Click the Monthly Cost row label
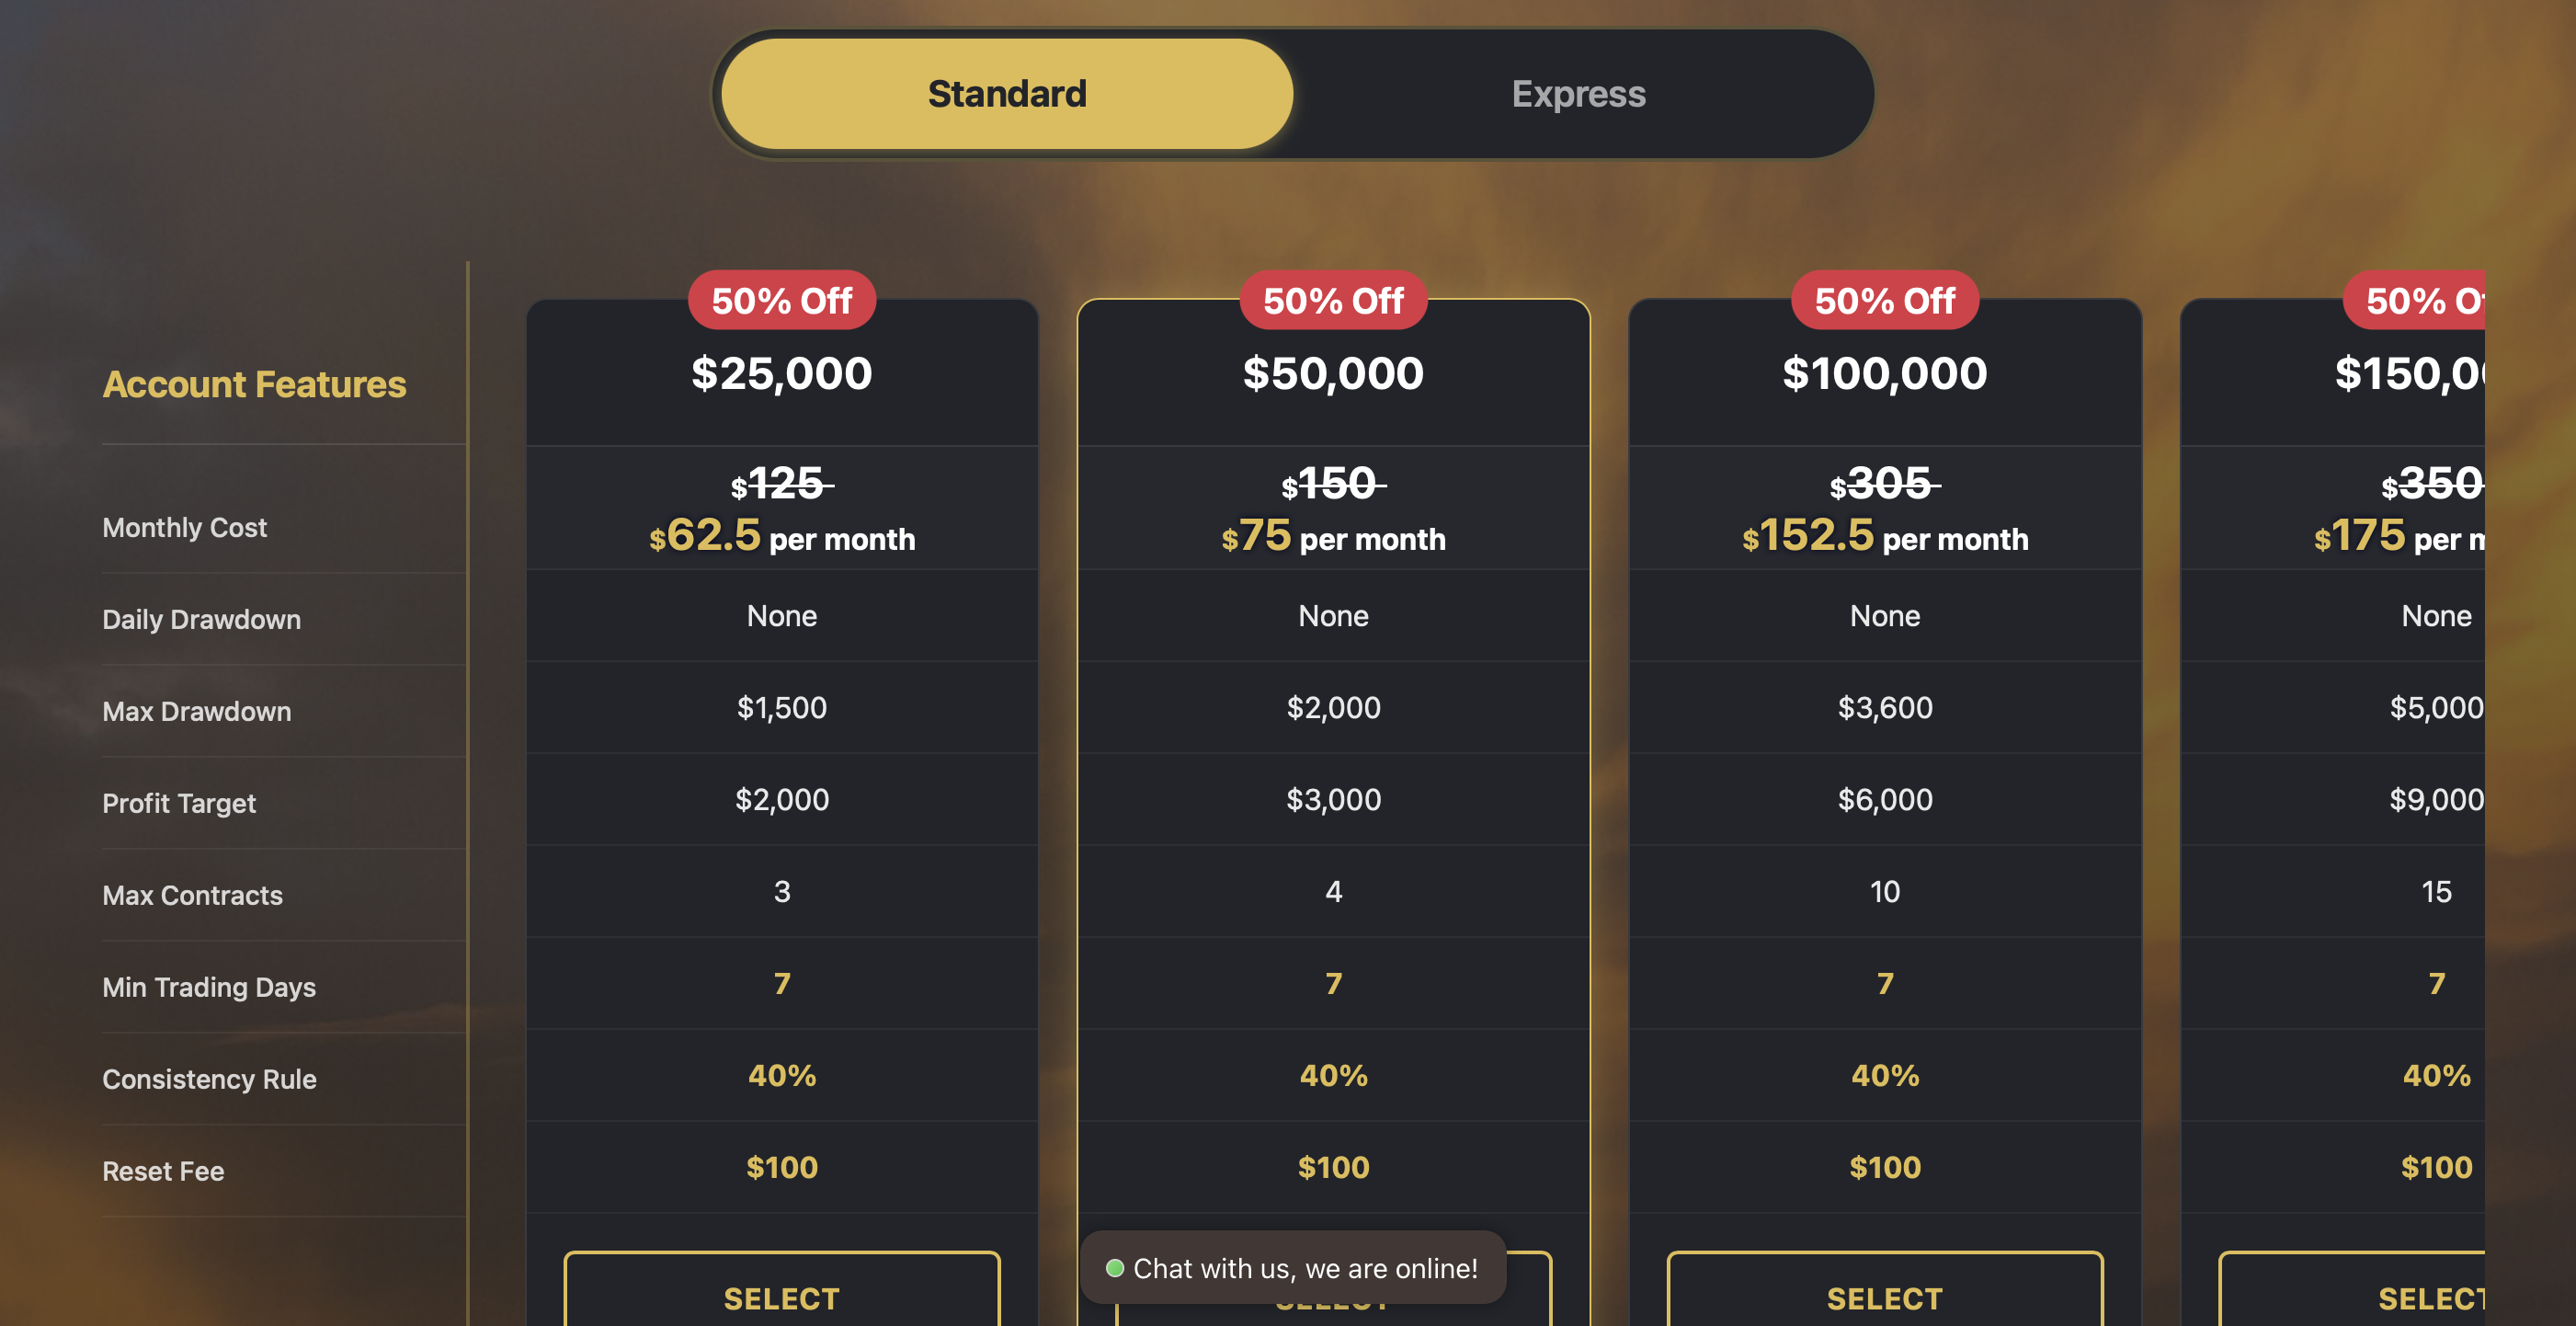Viewport: 2576px width, 1326px height. pyautogui.click(x=184, y=527)
